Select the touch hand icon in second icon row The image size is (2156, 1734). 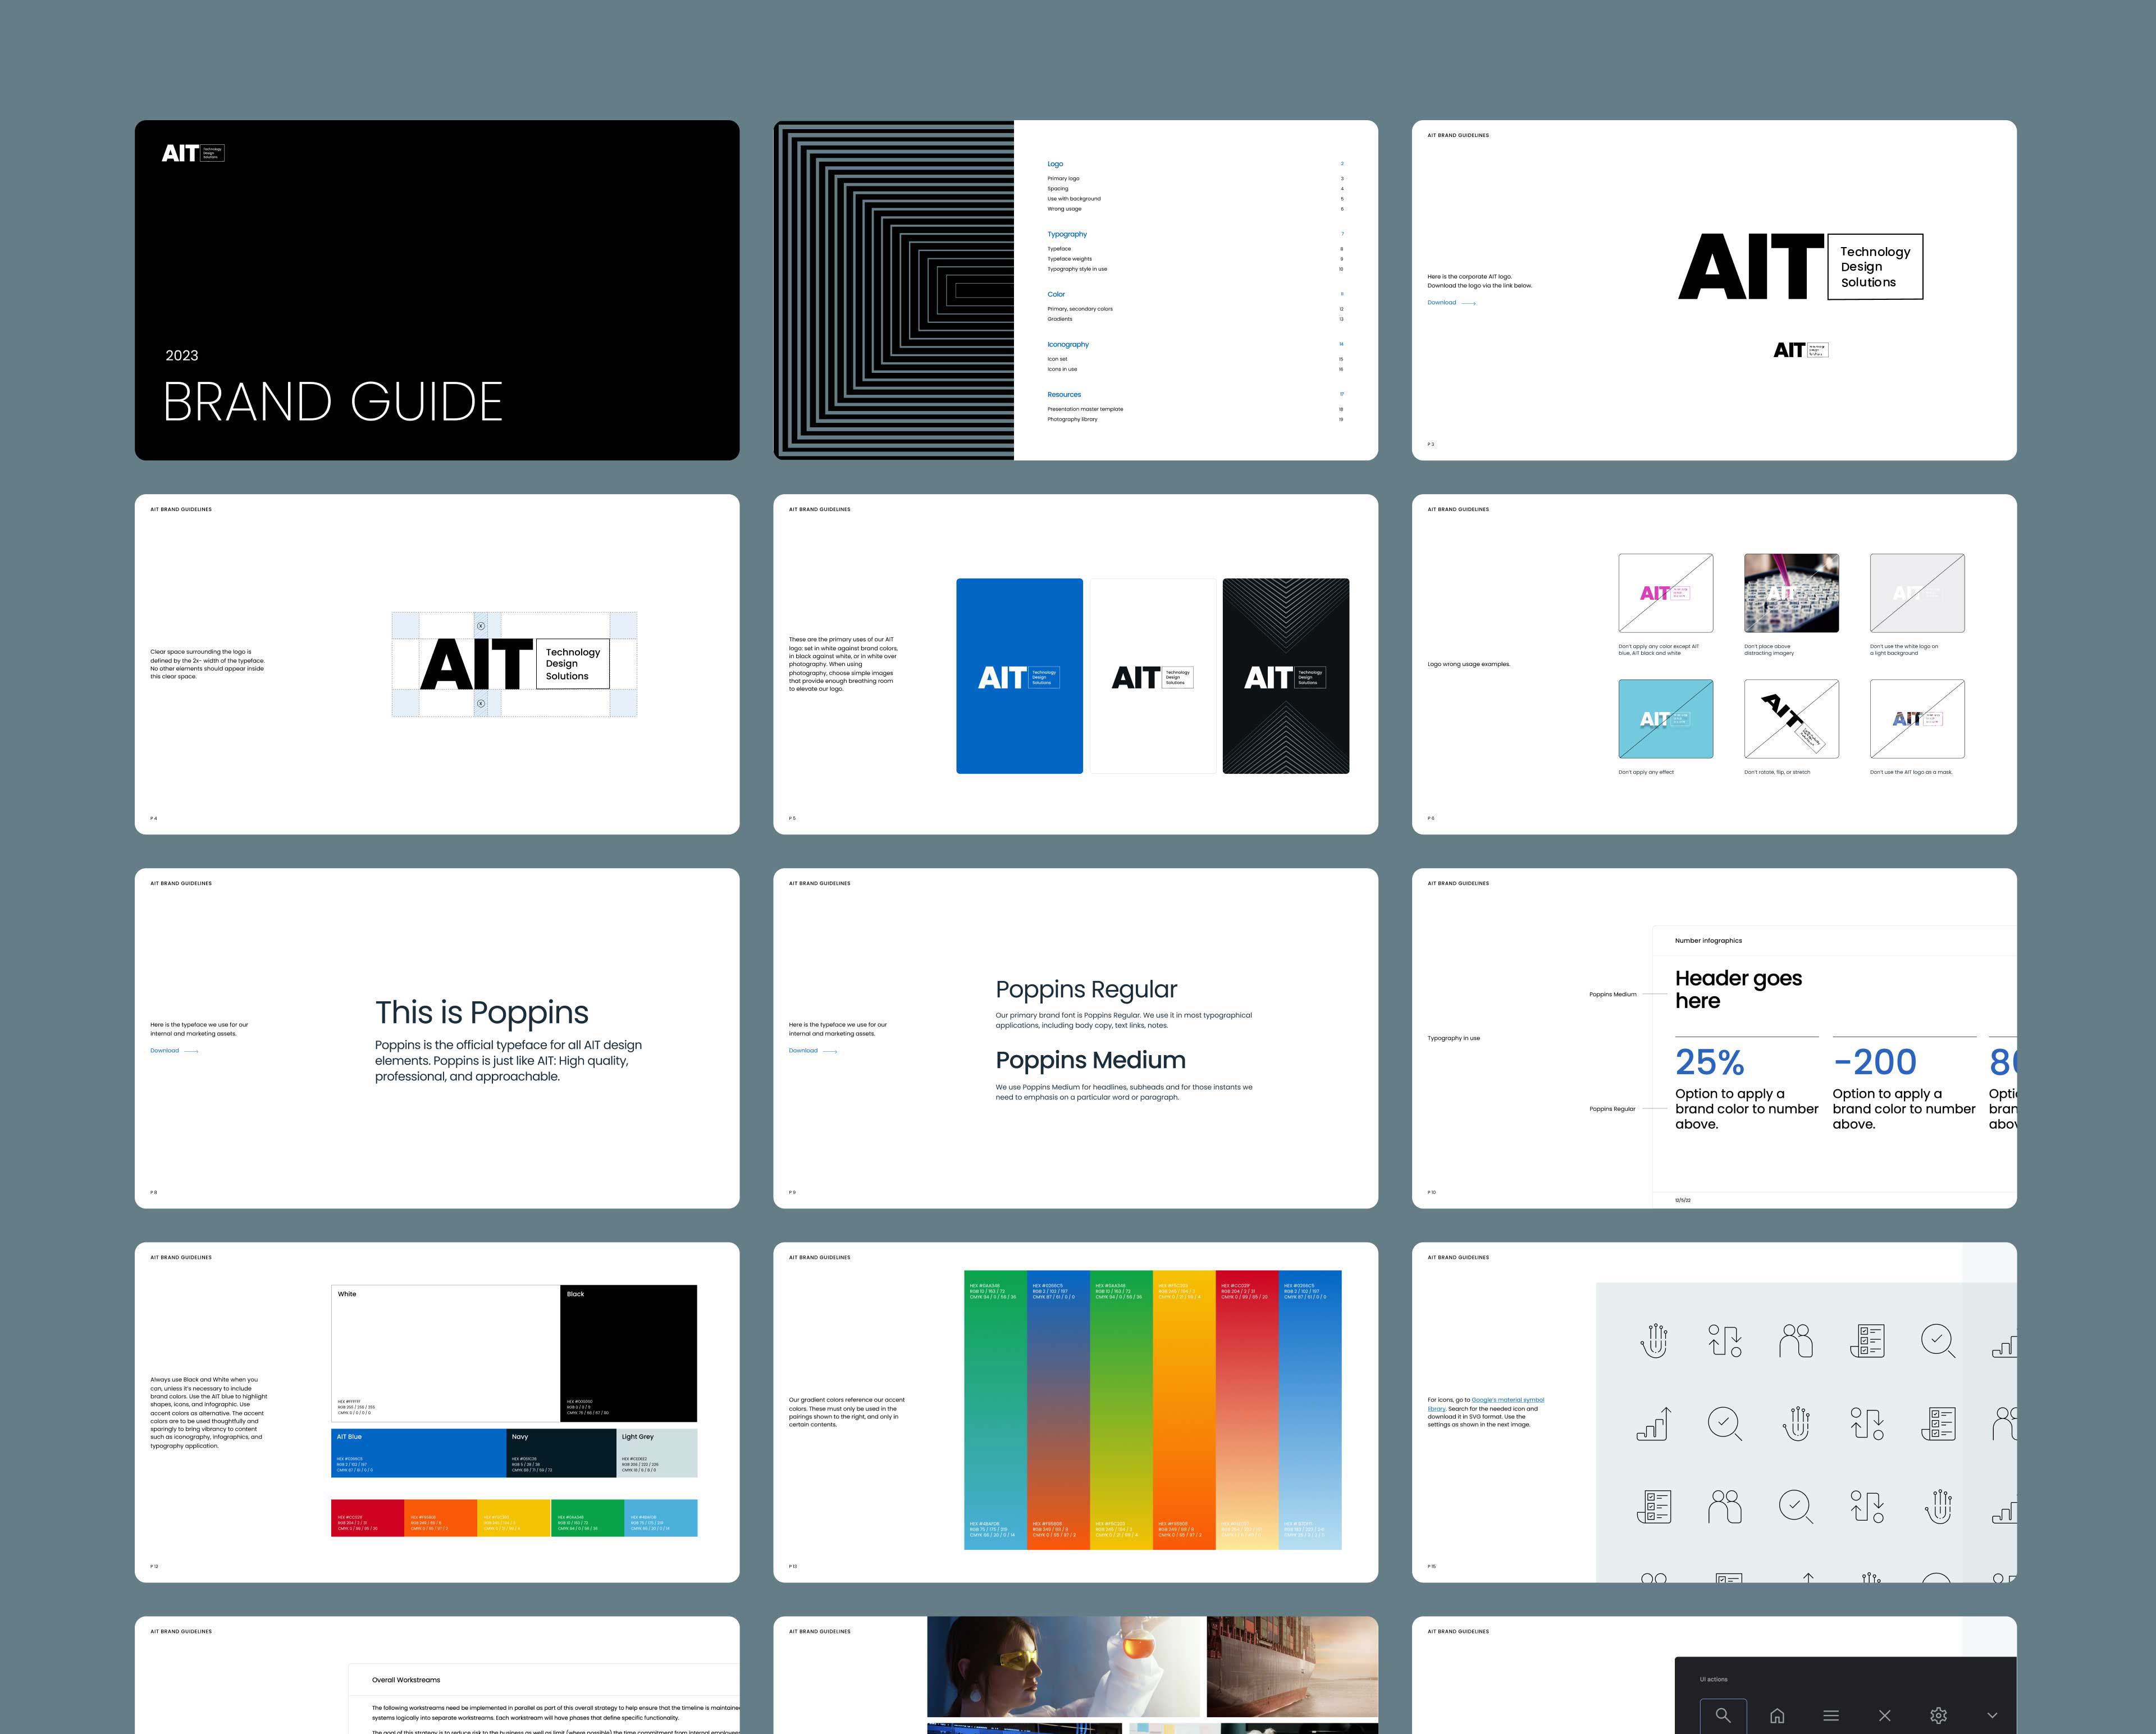pos(1797,1423)
